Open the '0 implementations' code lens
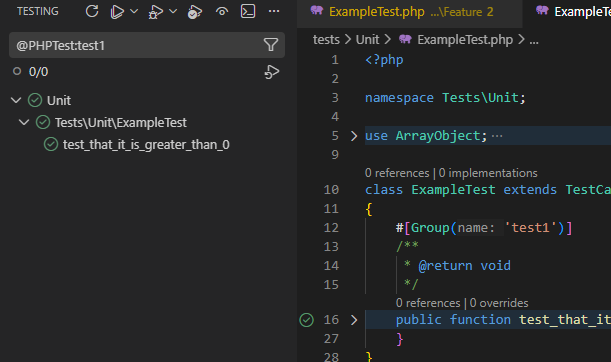The image size is (611, 362). [x=488, y=173]
